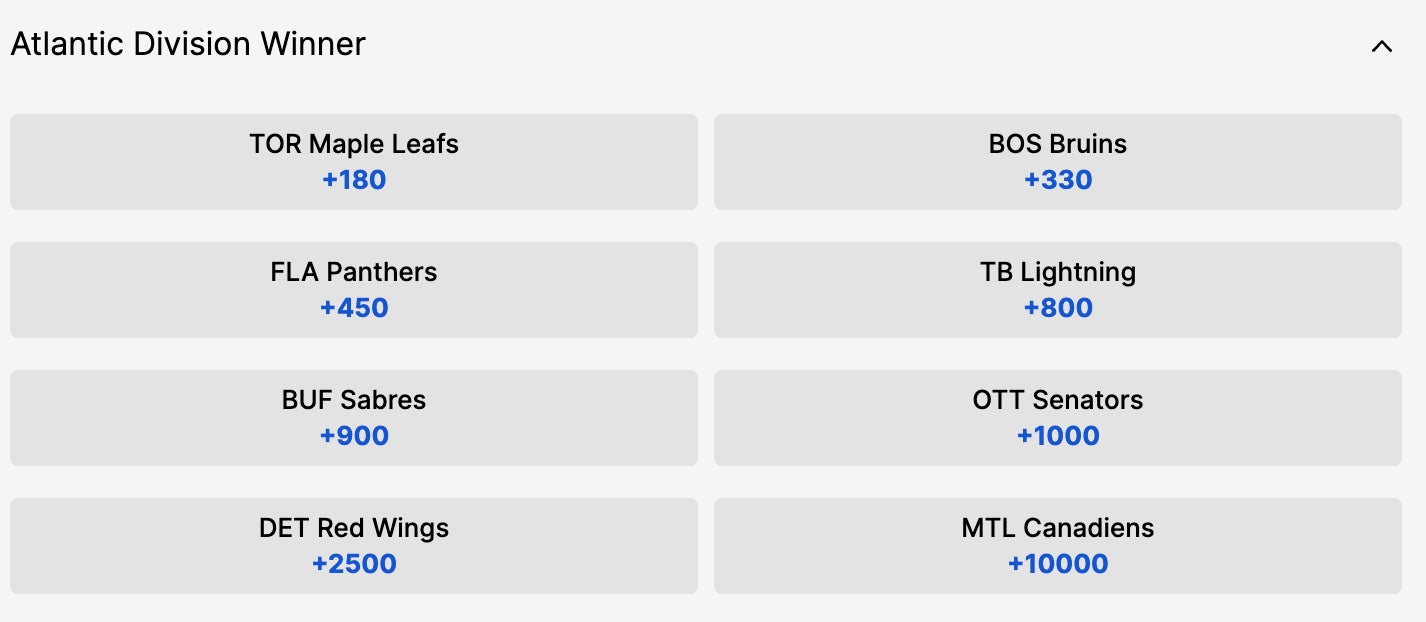Tap the +450 odds
The height and width of the screenshot is (622, 1426).
point(354,308)
